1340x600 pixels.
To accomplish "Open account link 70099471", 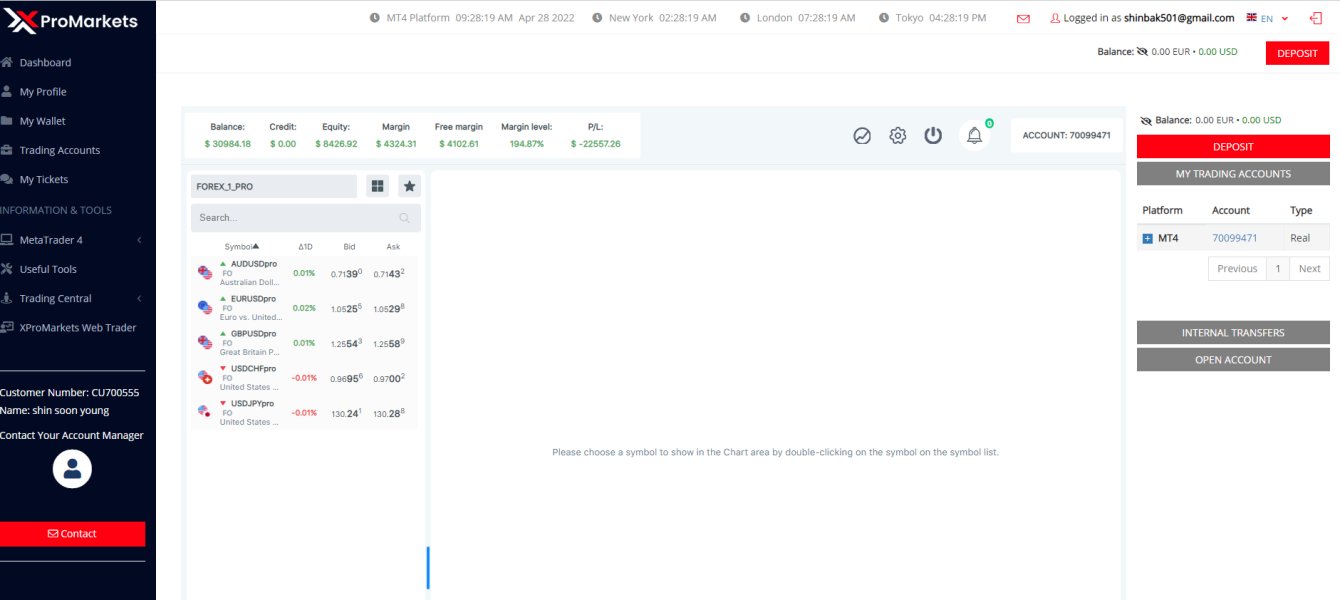I will pyautogui.click(x=1234, y=238).
